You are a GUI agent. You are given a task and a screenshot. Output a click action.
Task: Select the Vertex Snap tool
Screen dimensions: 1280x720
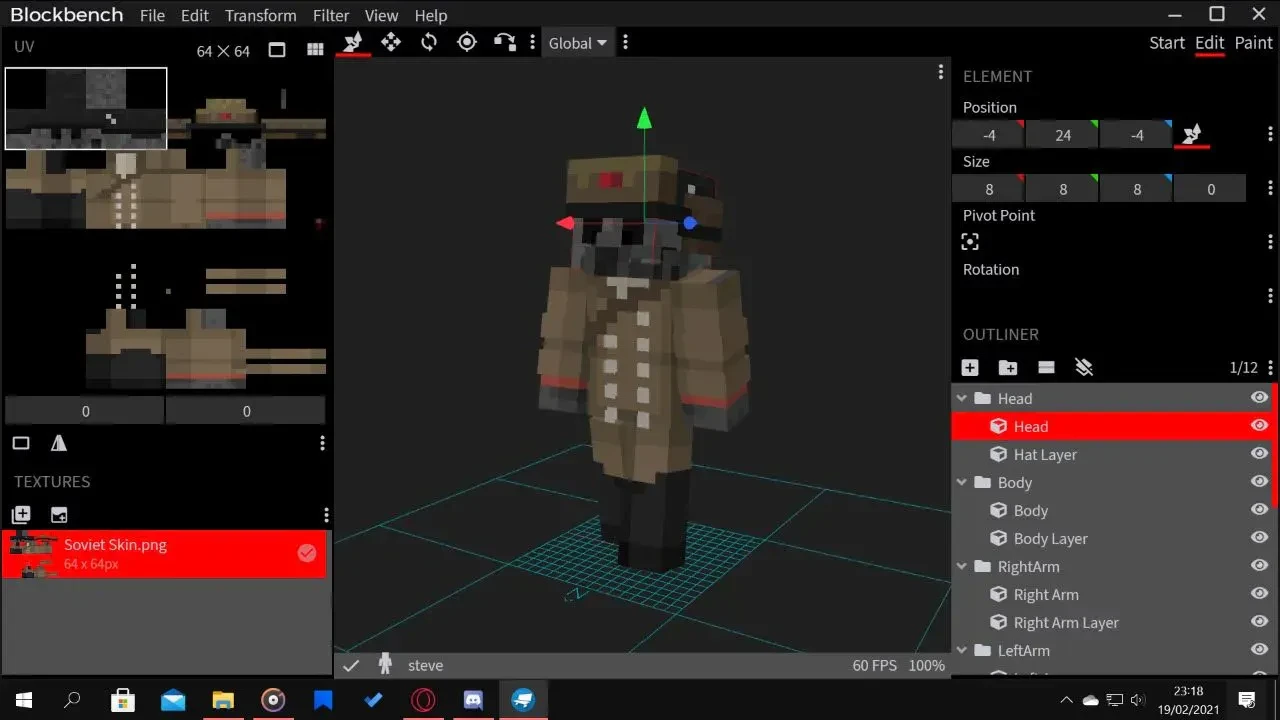click(505, 42)
